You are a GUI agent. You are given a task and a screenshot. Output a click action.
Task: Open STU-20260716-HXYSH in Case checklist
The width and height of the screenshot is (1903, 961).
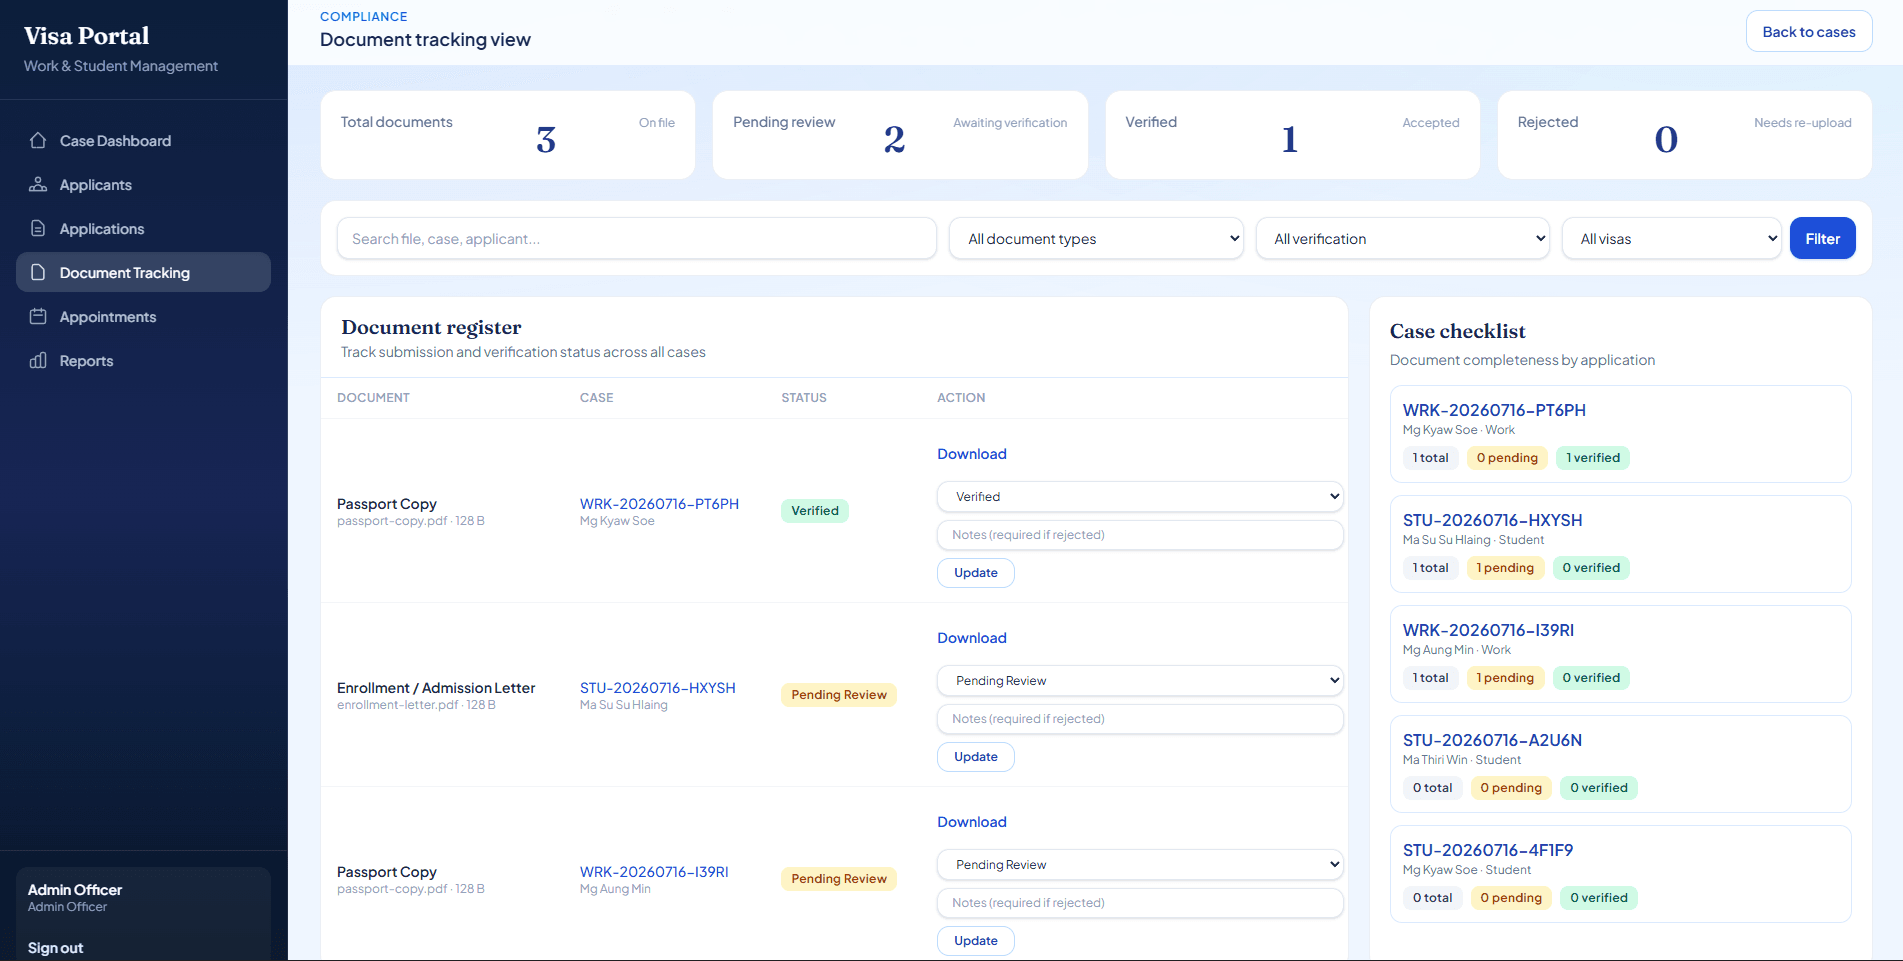[x=1492, y=520]
